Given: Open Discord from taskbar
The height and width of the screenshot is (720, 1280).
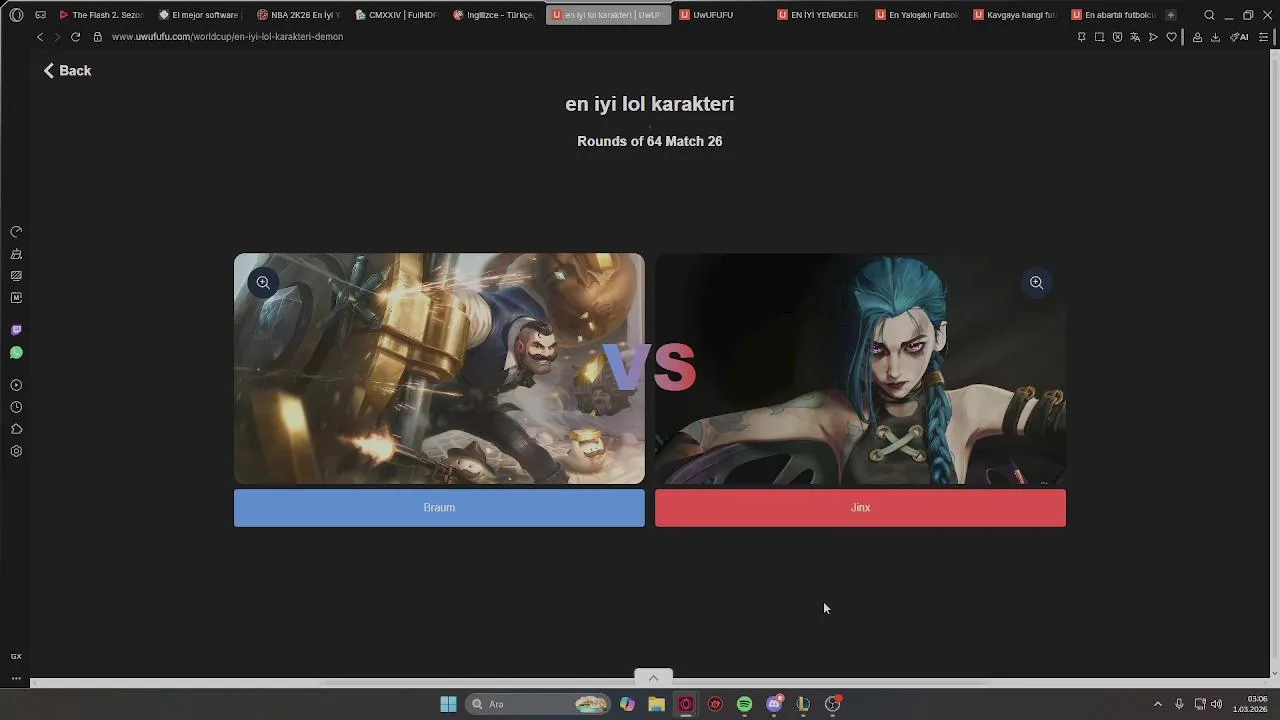Looking at the screenshot, I should pos(774,704).
